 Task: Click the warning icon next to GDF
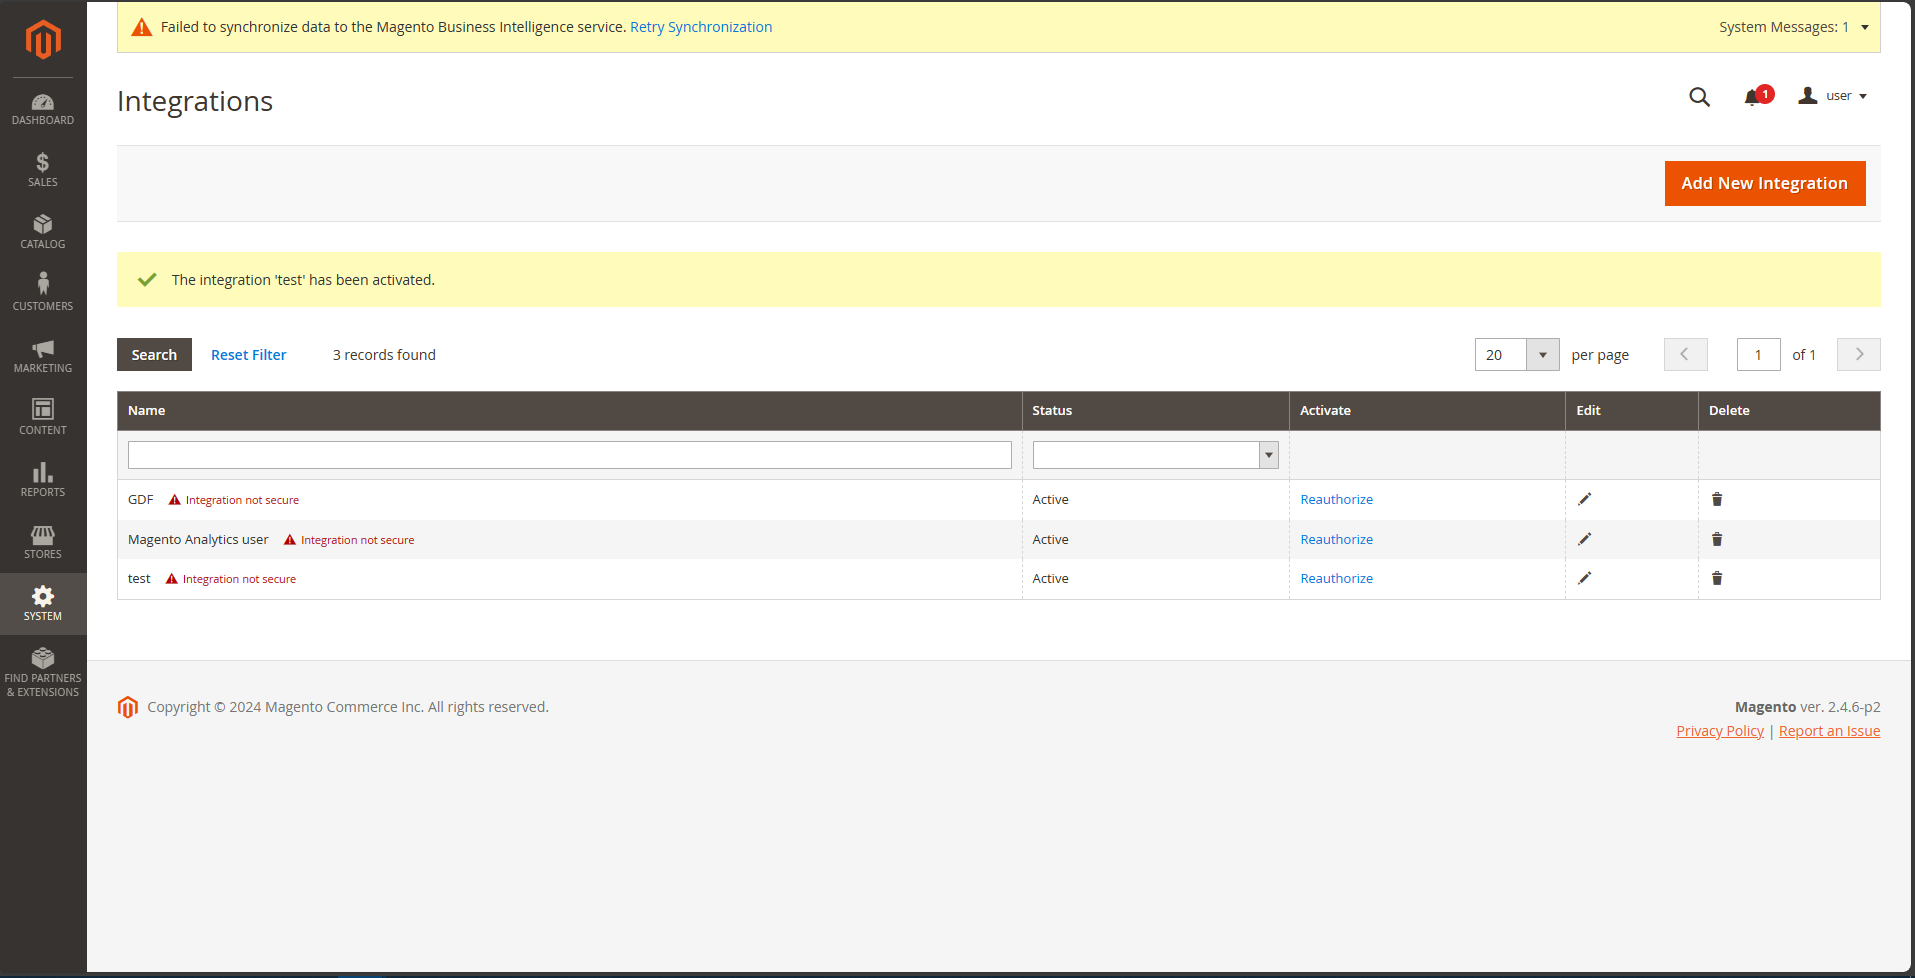coord(175,500)
